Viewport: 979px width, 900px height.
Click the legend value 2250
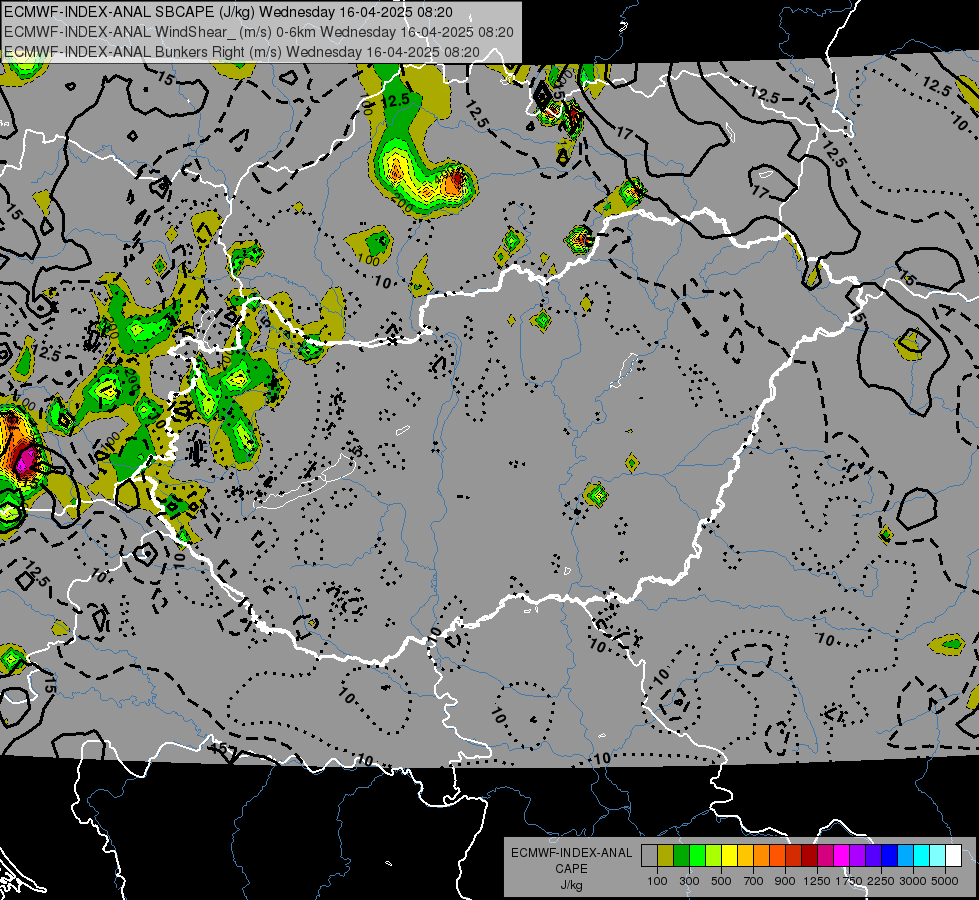point(881,881)
